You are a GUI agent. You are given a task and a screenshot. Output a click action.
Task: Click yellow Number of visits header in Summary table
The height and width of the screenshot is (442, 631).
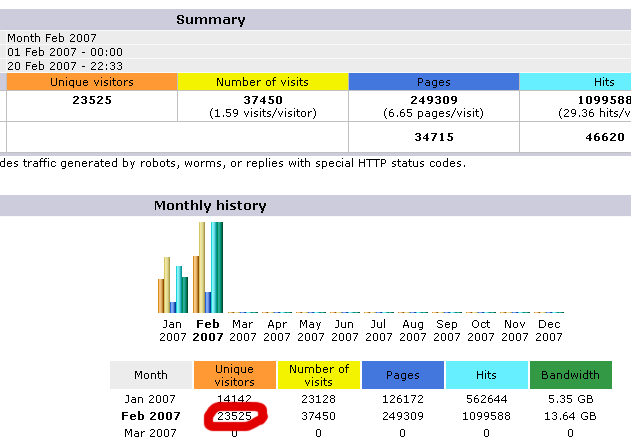coord(263,82)
